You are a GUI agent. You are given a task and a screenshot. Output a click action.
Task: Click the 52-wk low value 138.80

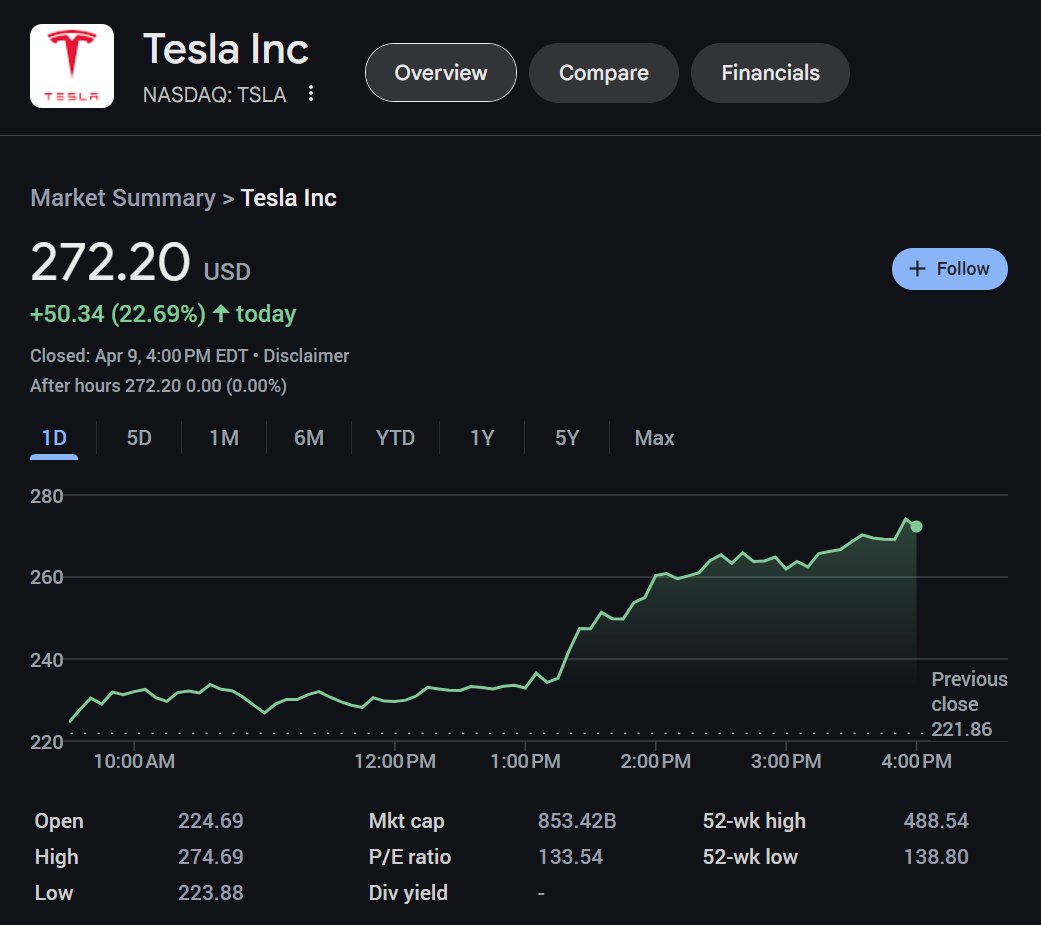(x=935, y=857)
